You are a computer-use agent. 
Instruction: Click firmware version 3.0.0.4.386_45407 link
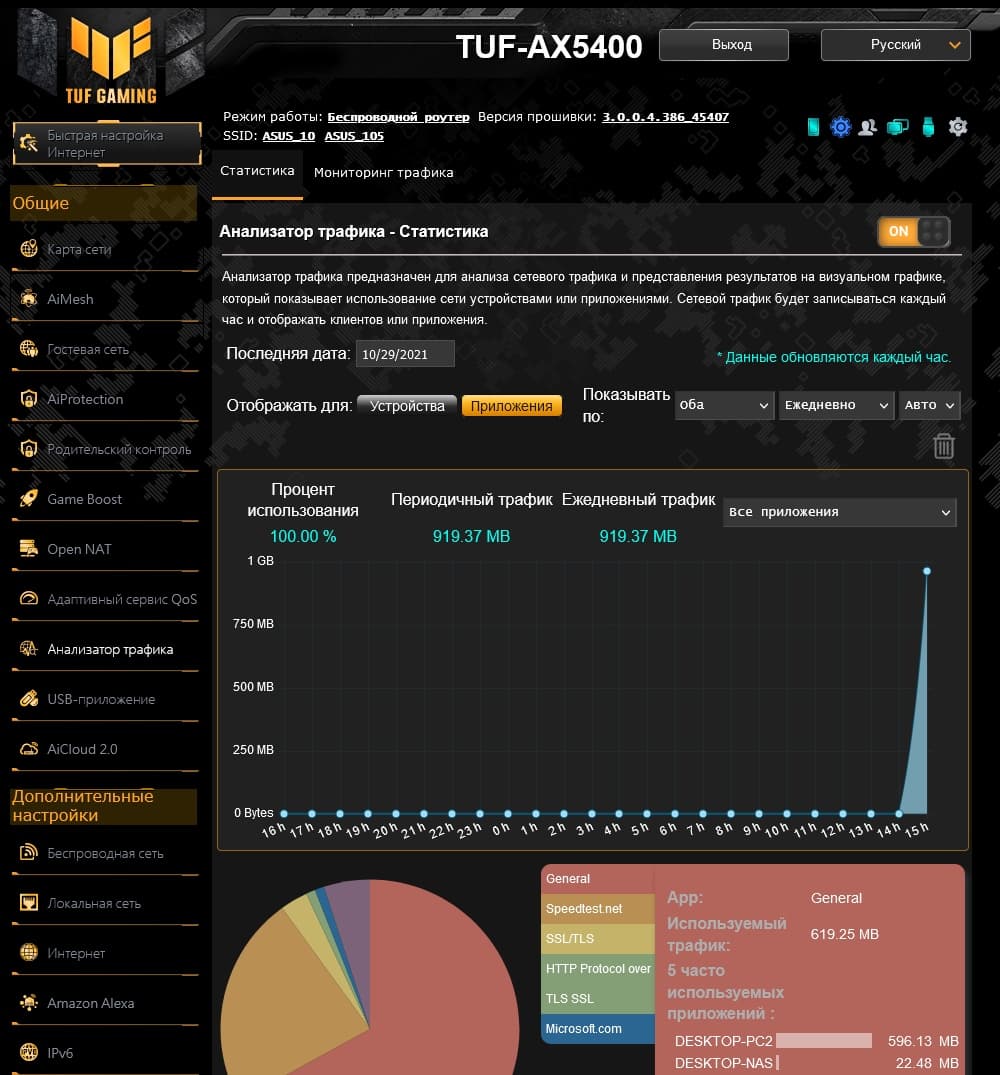[x=666, y=117]
